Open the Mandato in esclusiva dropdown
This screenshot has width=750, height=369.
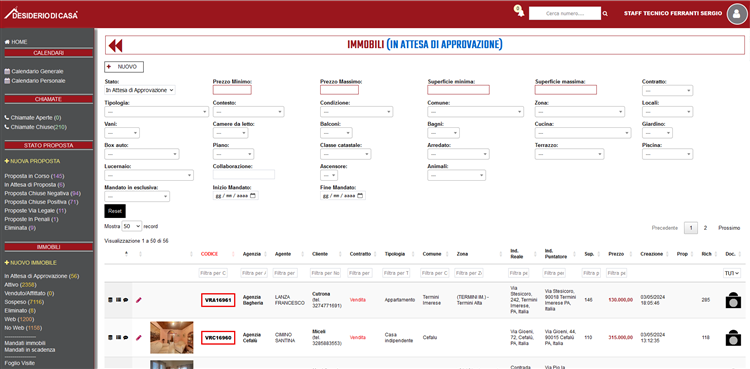[137, 196]
